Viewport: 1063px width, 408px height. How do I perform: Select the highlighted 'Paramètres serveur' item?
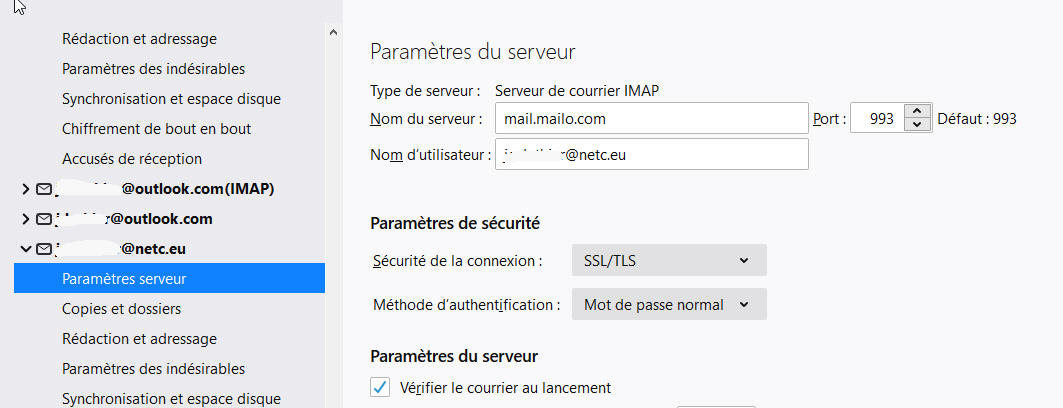click(124, 279)
